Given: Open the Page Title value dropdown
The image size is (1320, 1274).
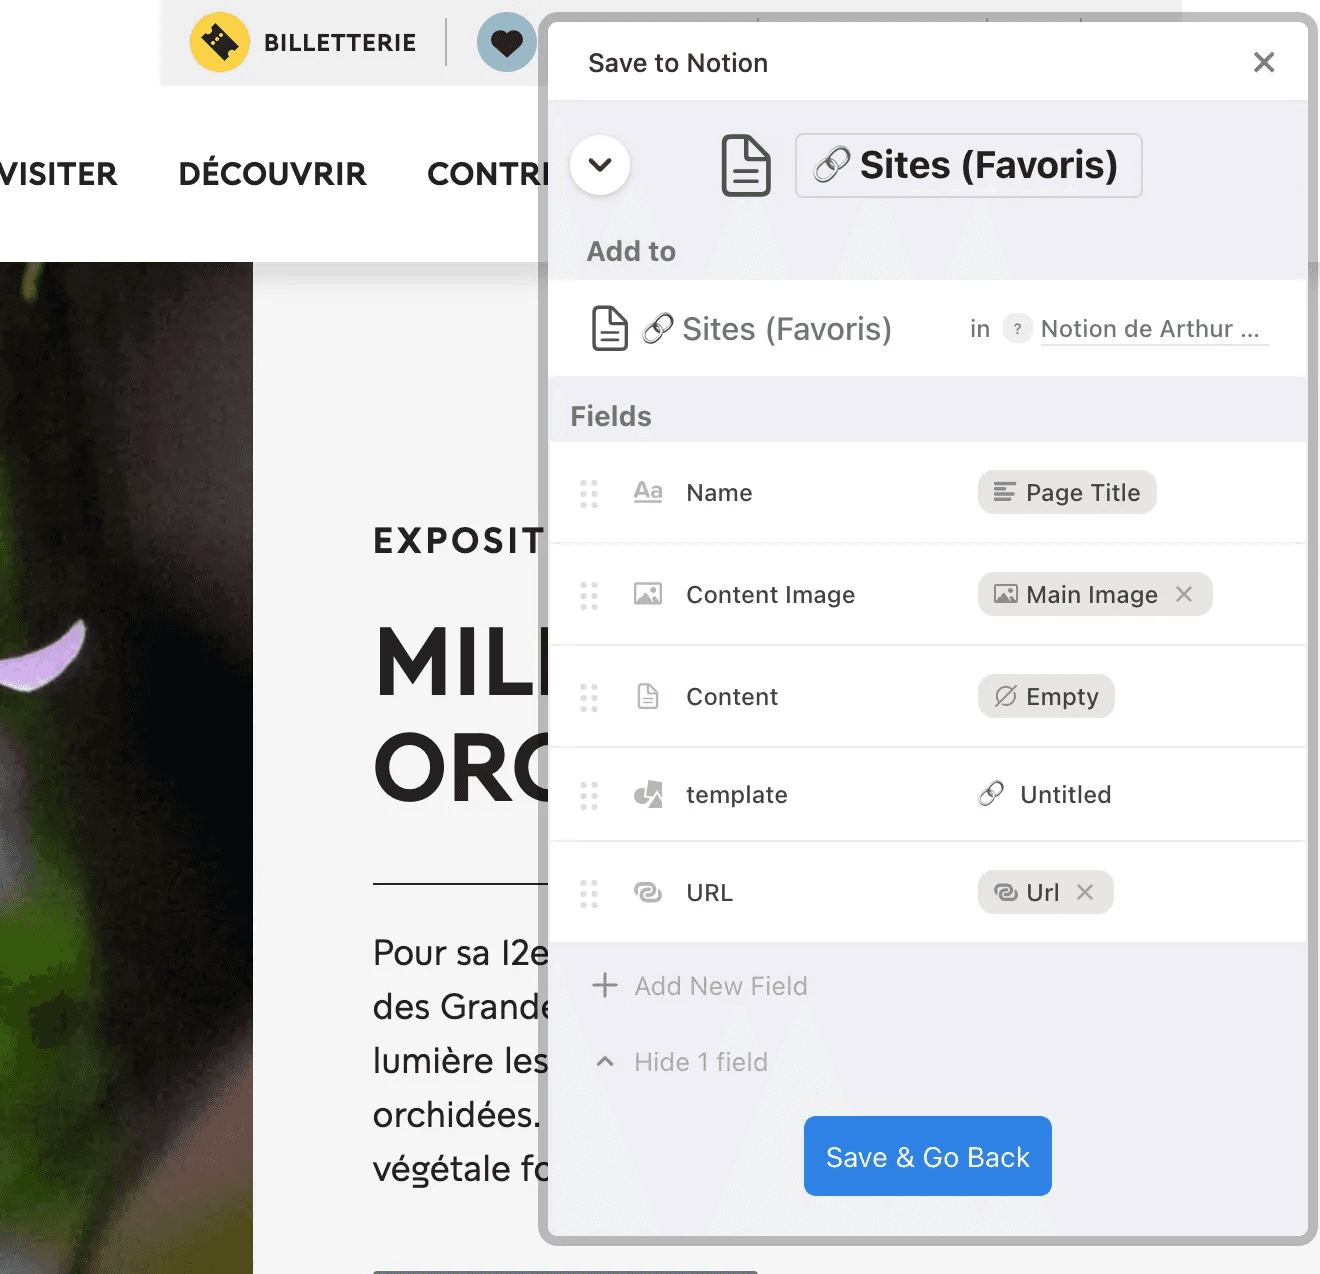Looking at the screenshot, I should (1067, 492).
